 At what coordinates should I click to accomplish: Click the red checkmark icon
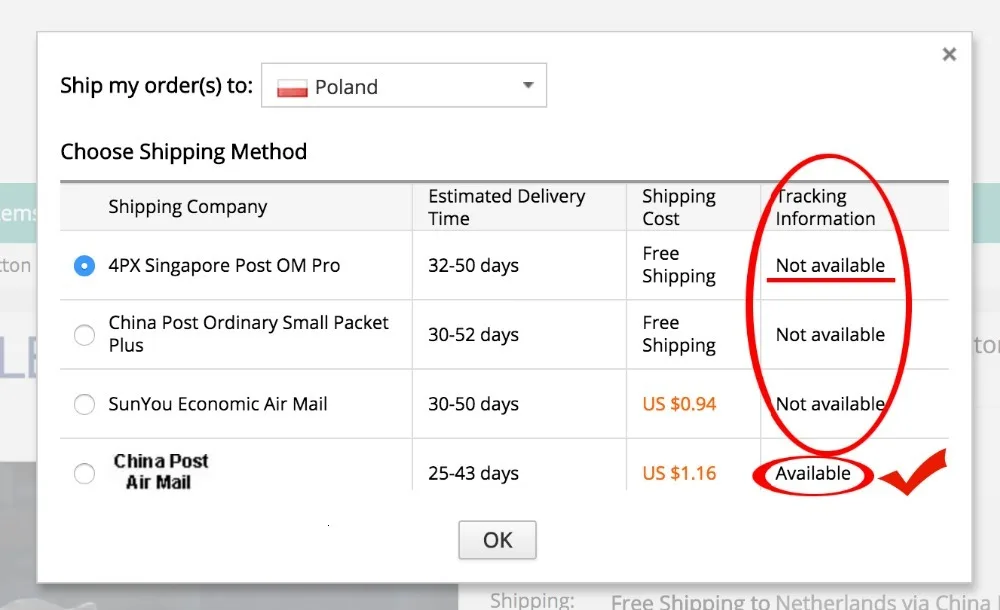pos(913,472)
